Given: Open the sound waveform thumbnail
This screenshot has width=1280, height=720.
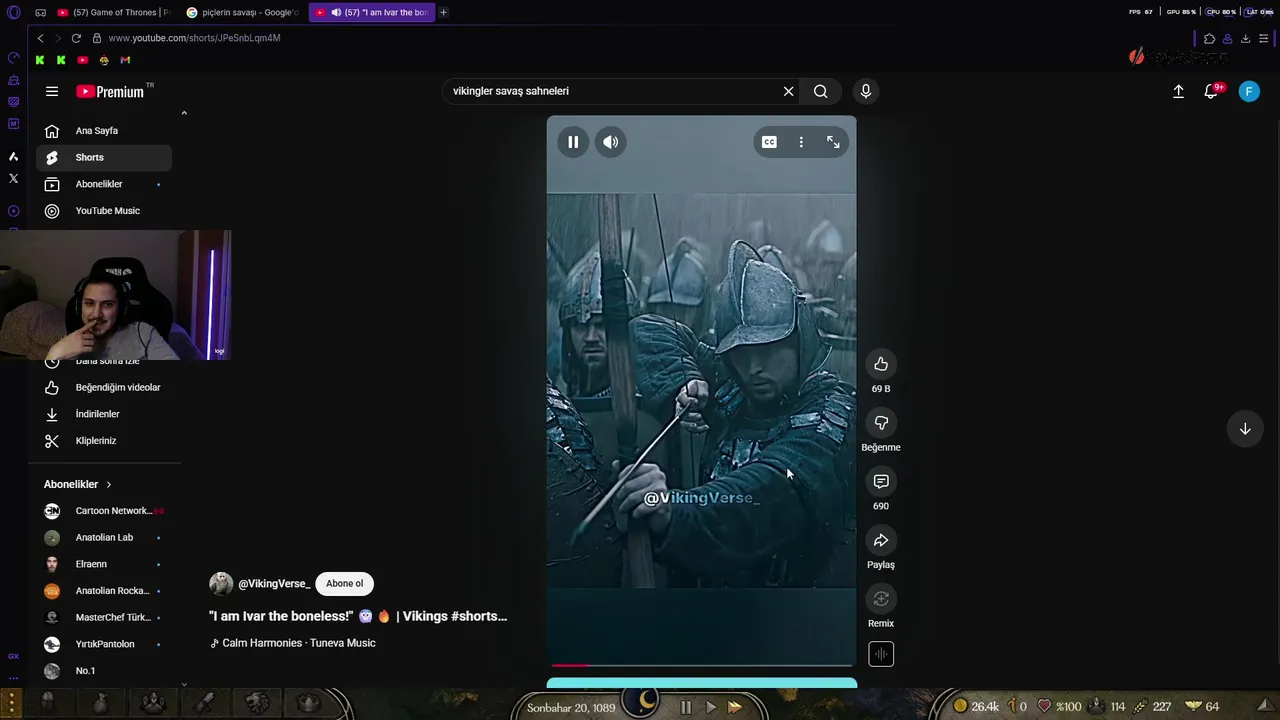Looking at the screenshot, I should click(x=881, y=654).
